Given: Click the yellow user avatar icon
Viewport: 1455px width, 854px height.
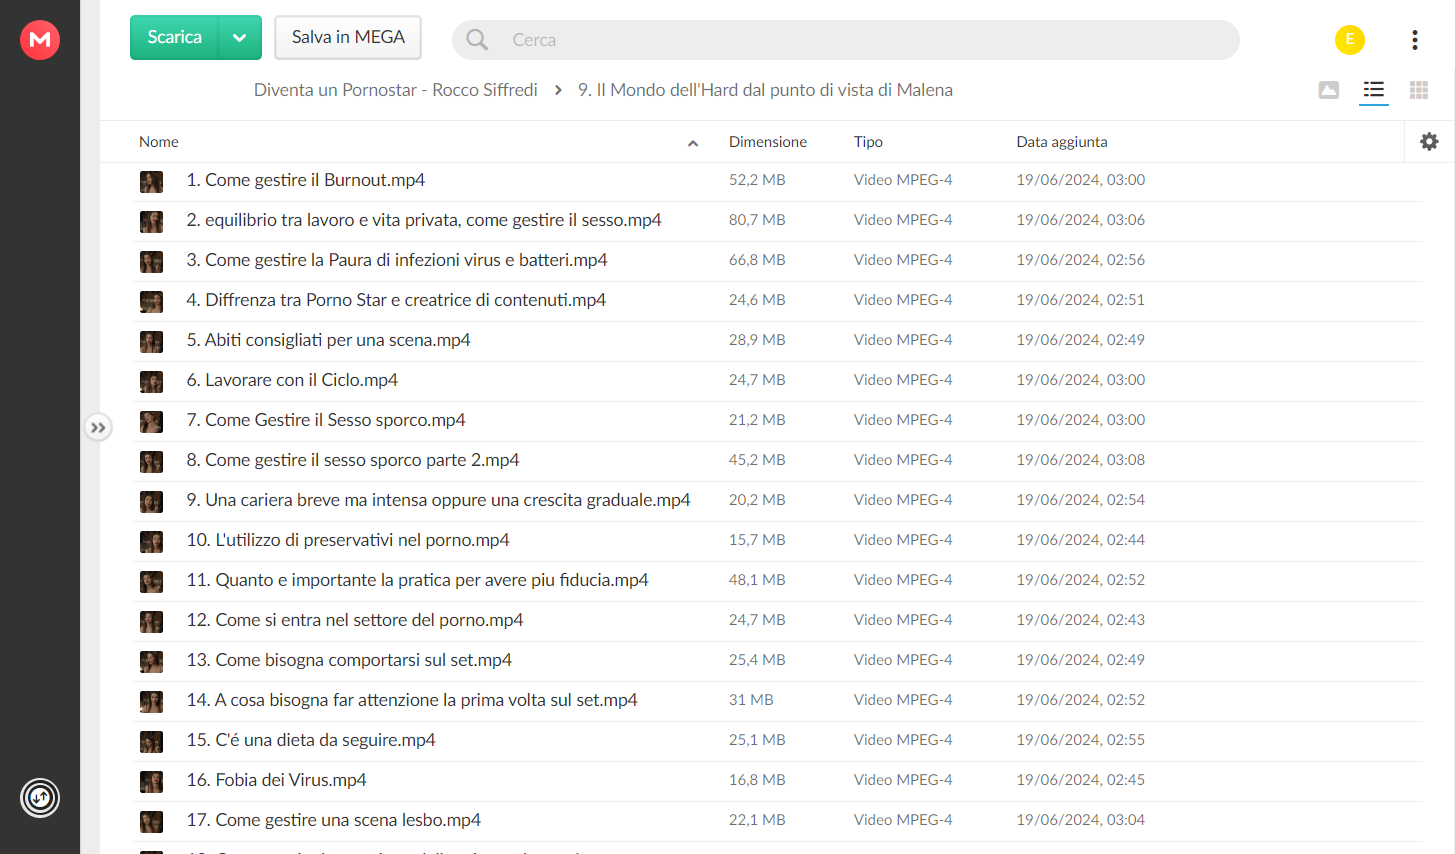Looking at the screenshot, I should click(1350, 40).
